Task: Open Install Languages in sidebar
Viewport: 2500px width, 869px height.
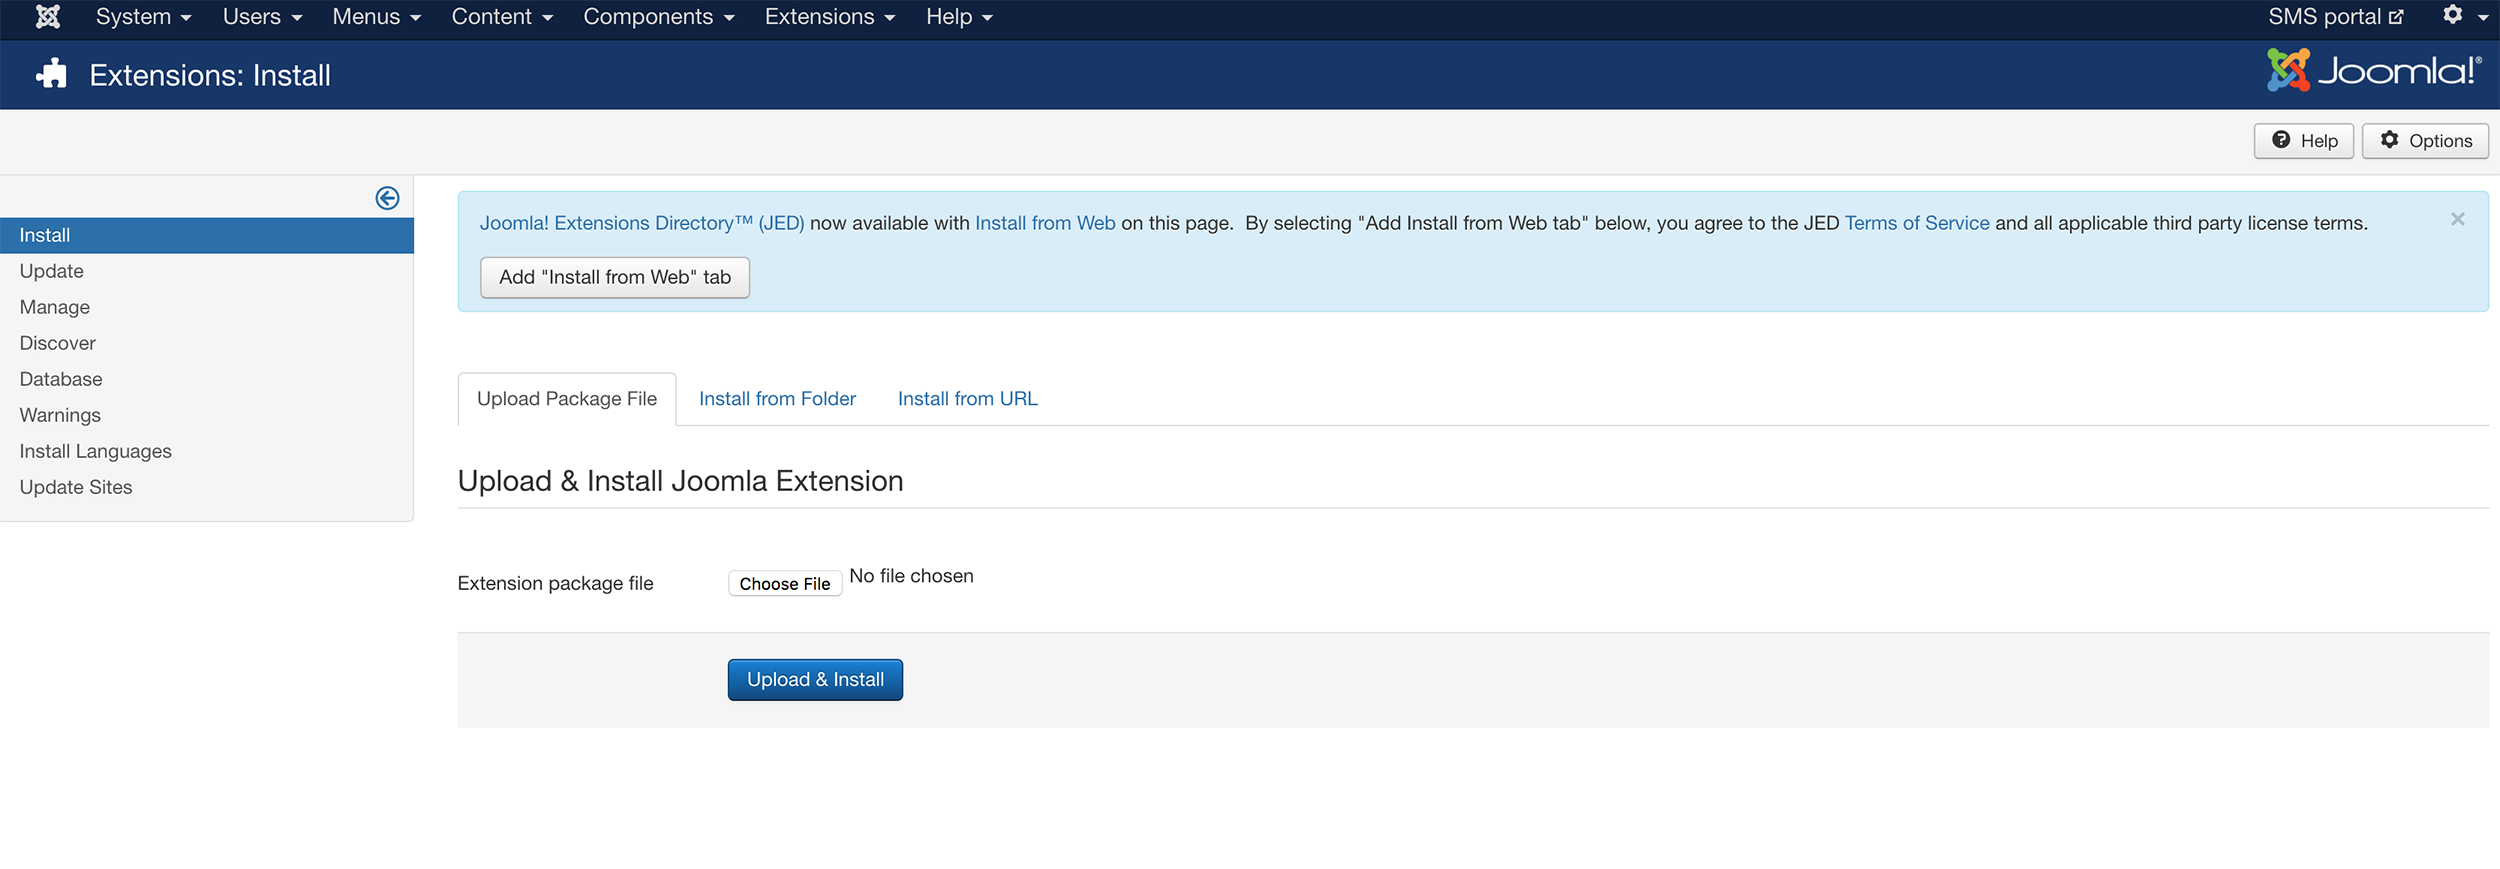Action: [207, 451]
